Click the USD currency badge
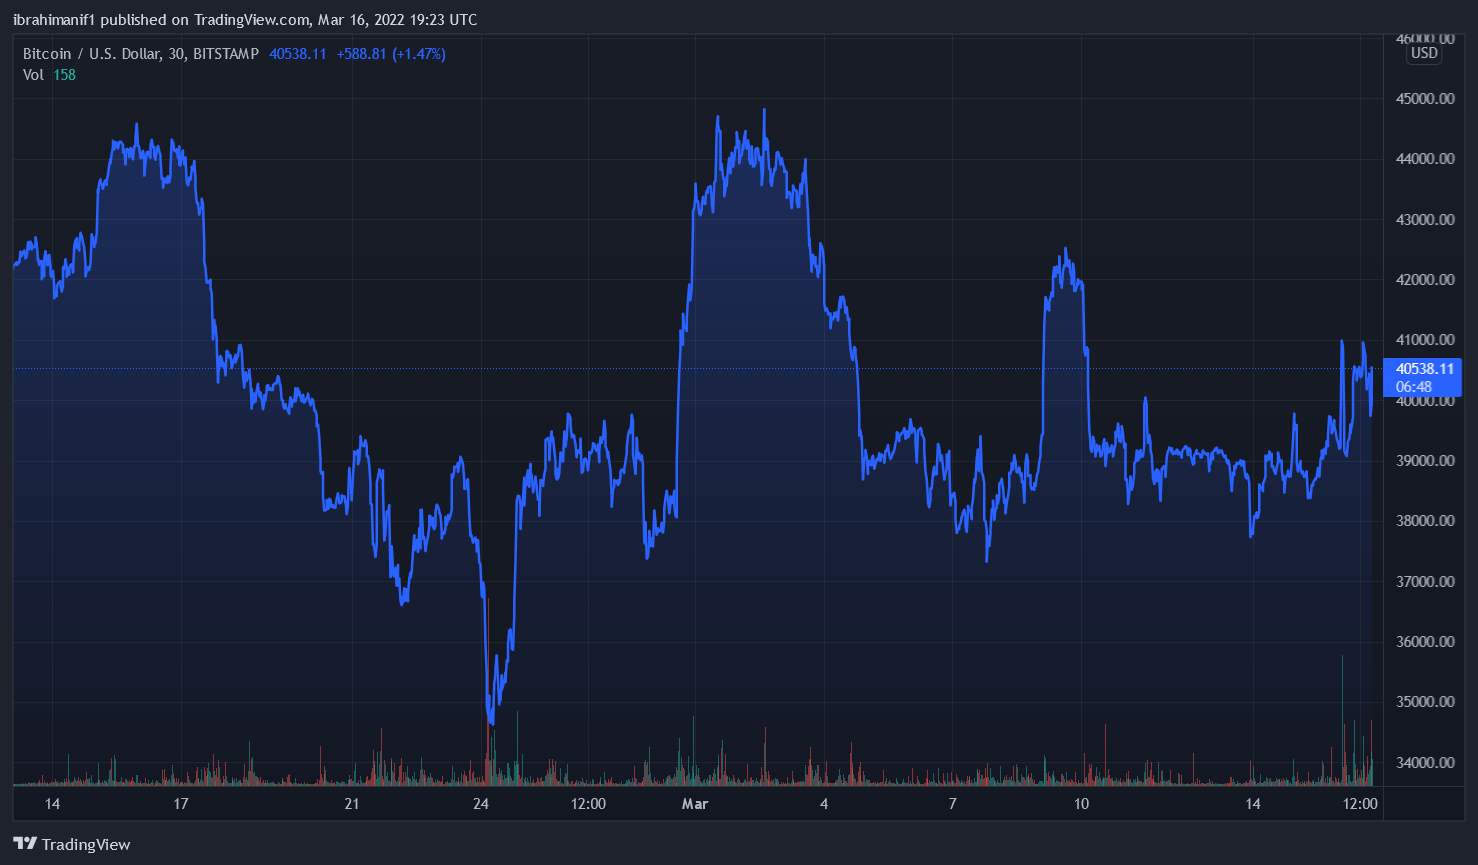 coord(1424,53)
